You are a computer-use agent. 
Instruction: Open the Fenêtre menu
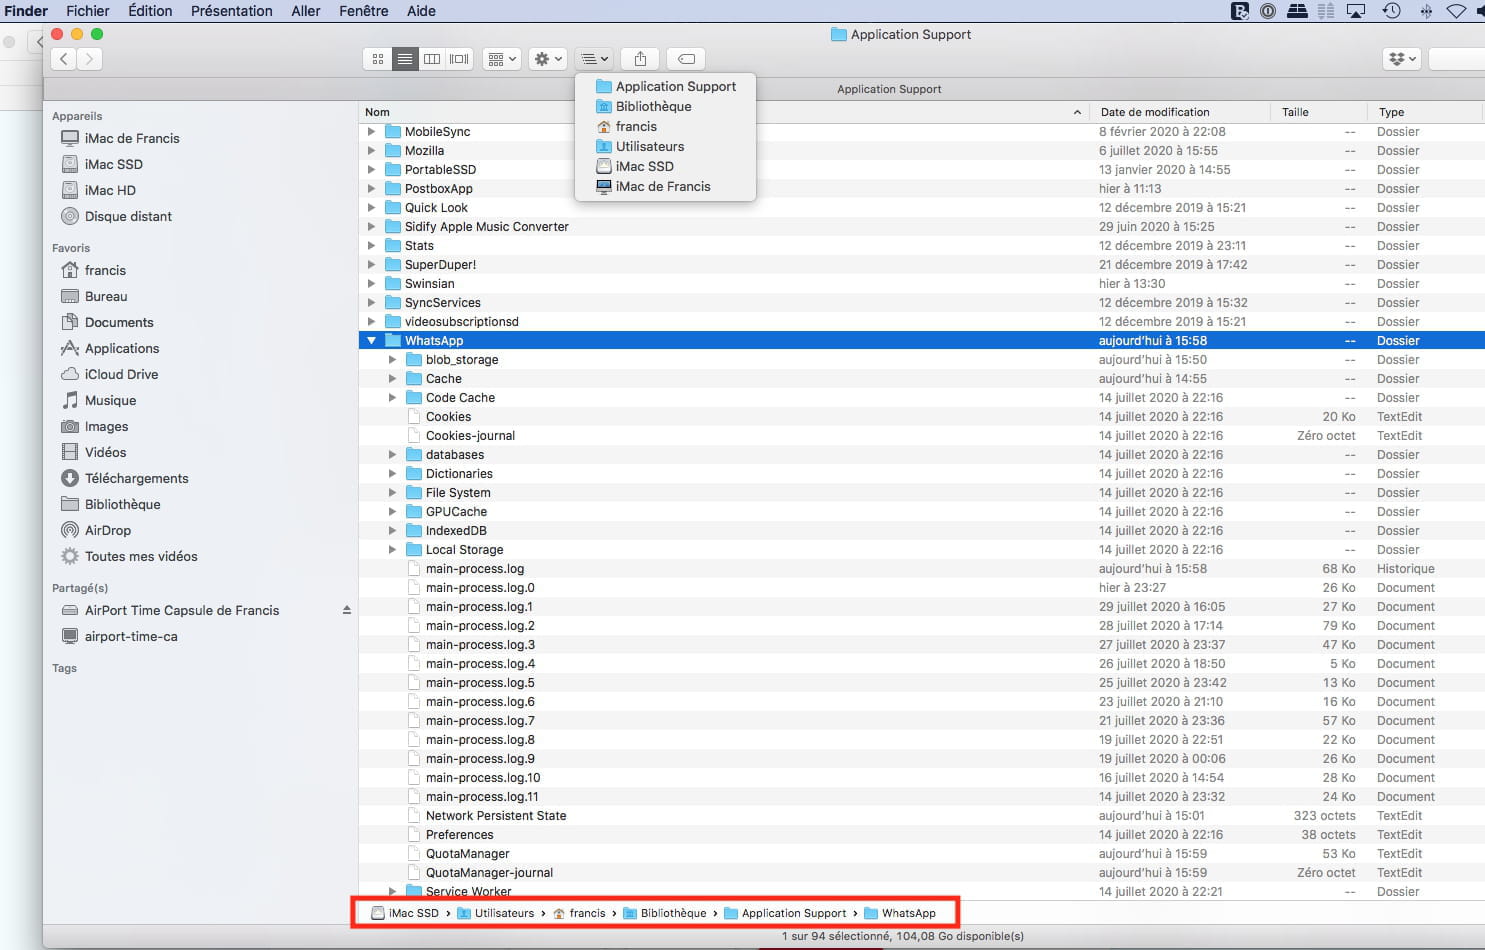click(x=364, y=11)
